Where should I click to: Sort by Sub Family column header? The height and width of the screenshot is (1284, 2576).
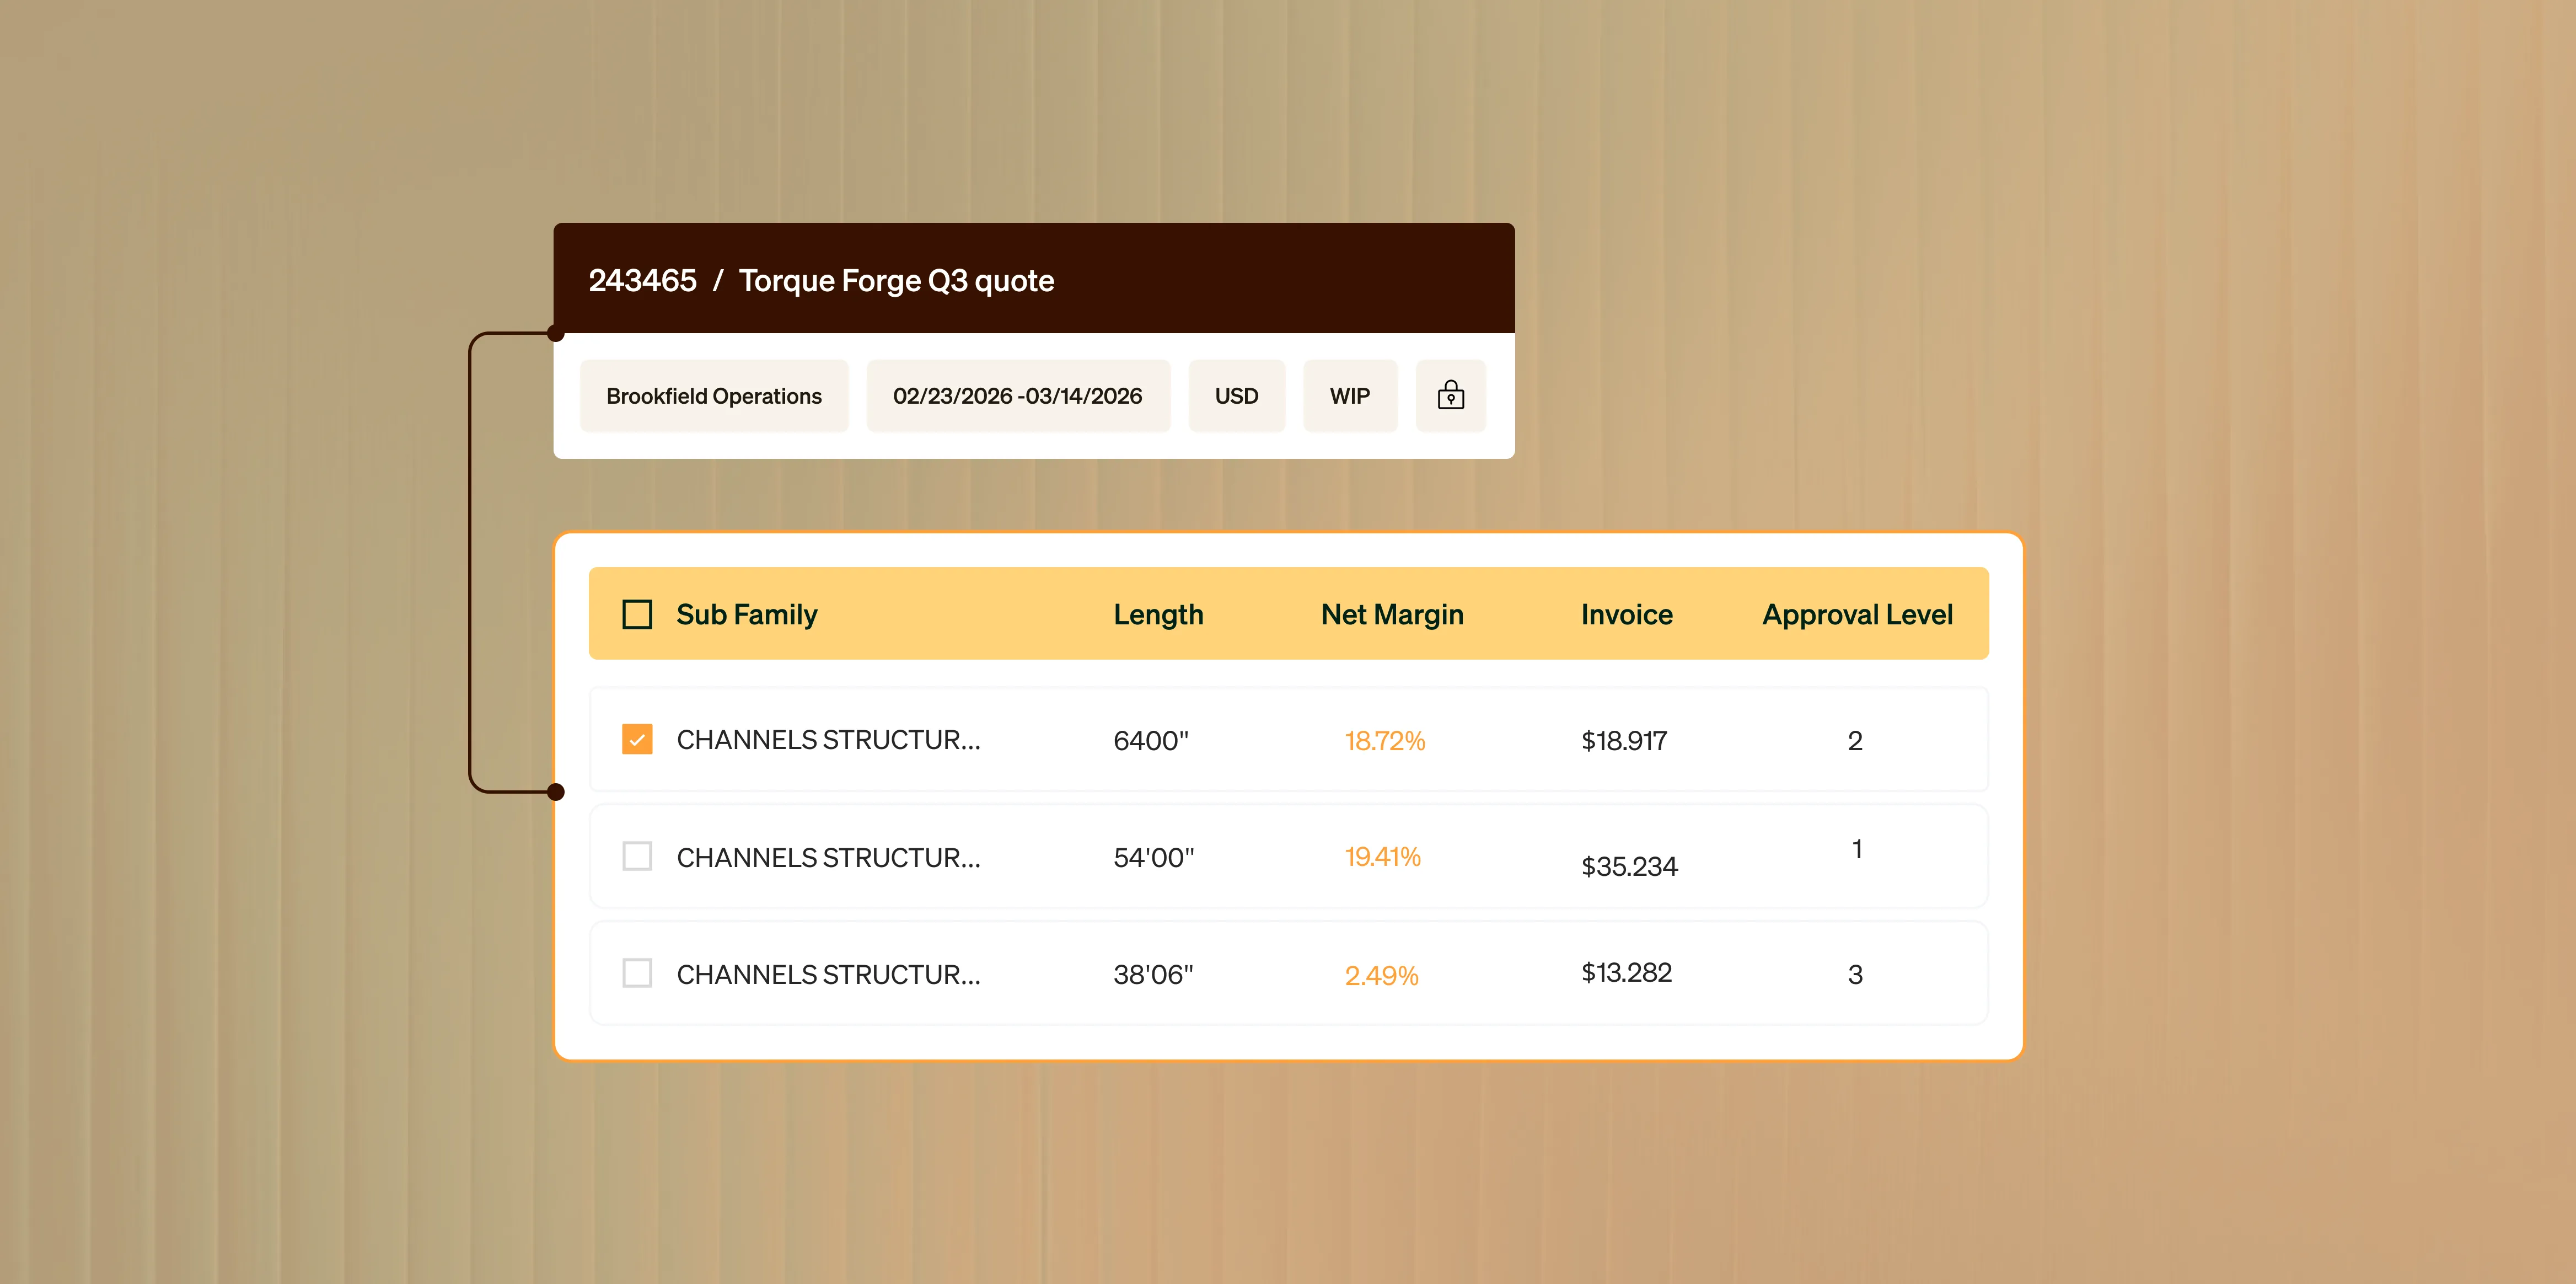pos(746,614)
